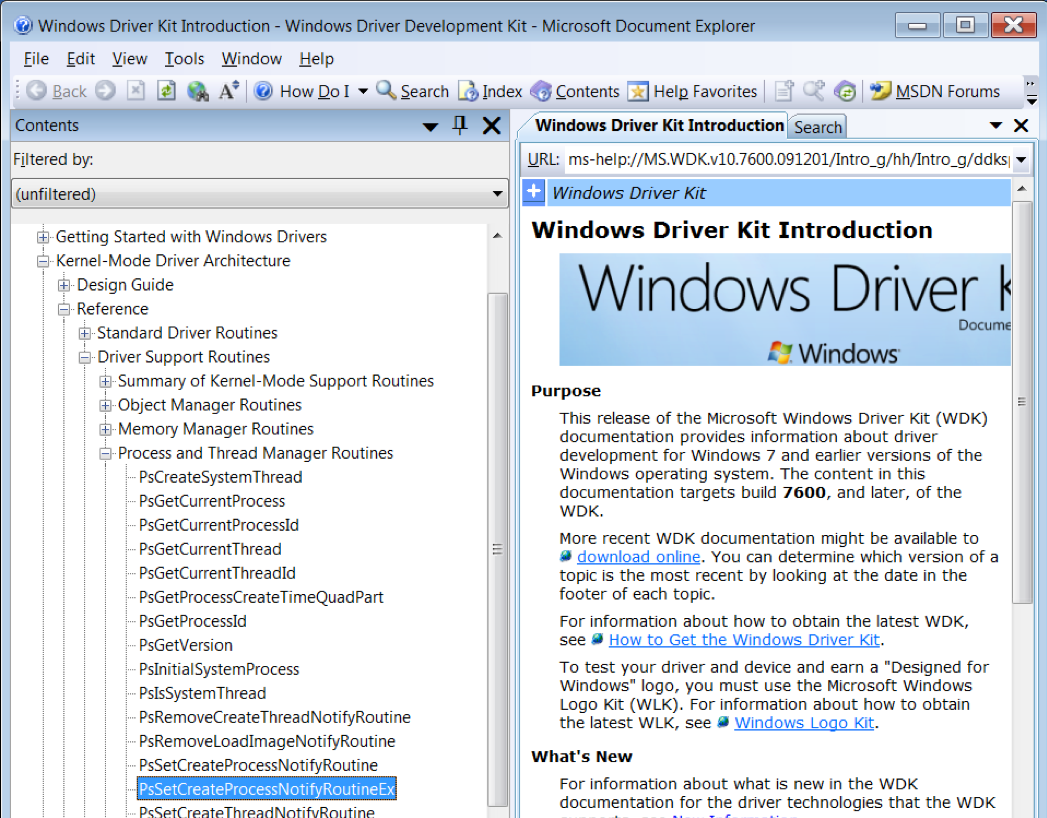Open the active documents list dropdown

click(x=996, y=126)
